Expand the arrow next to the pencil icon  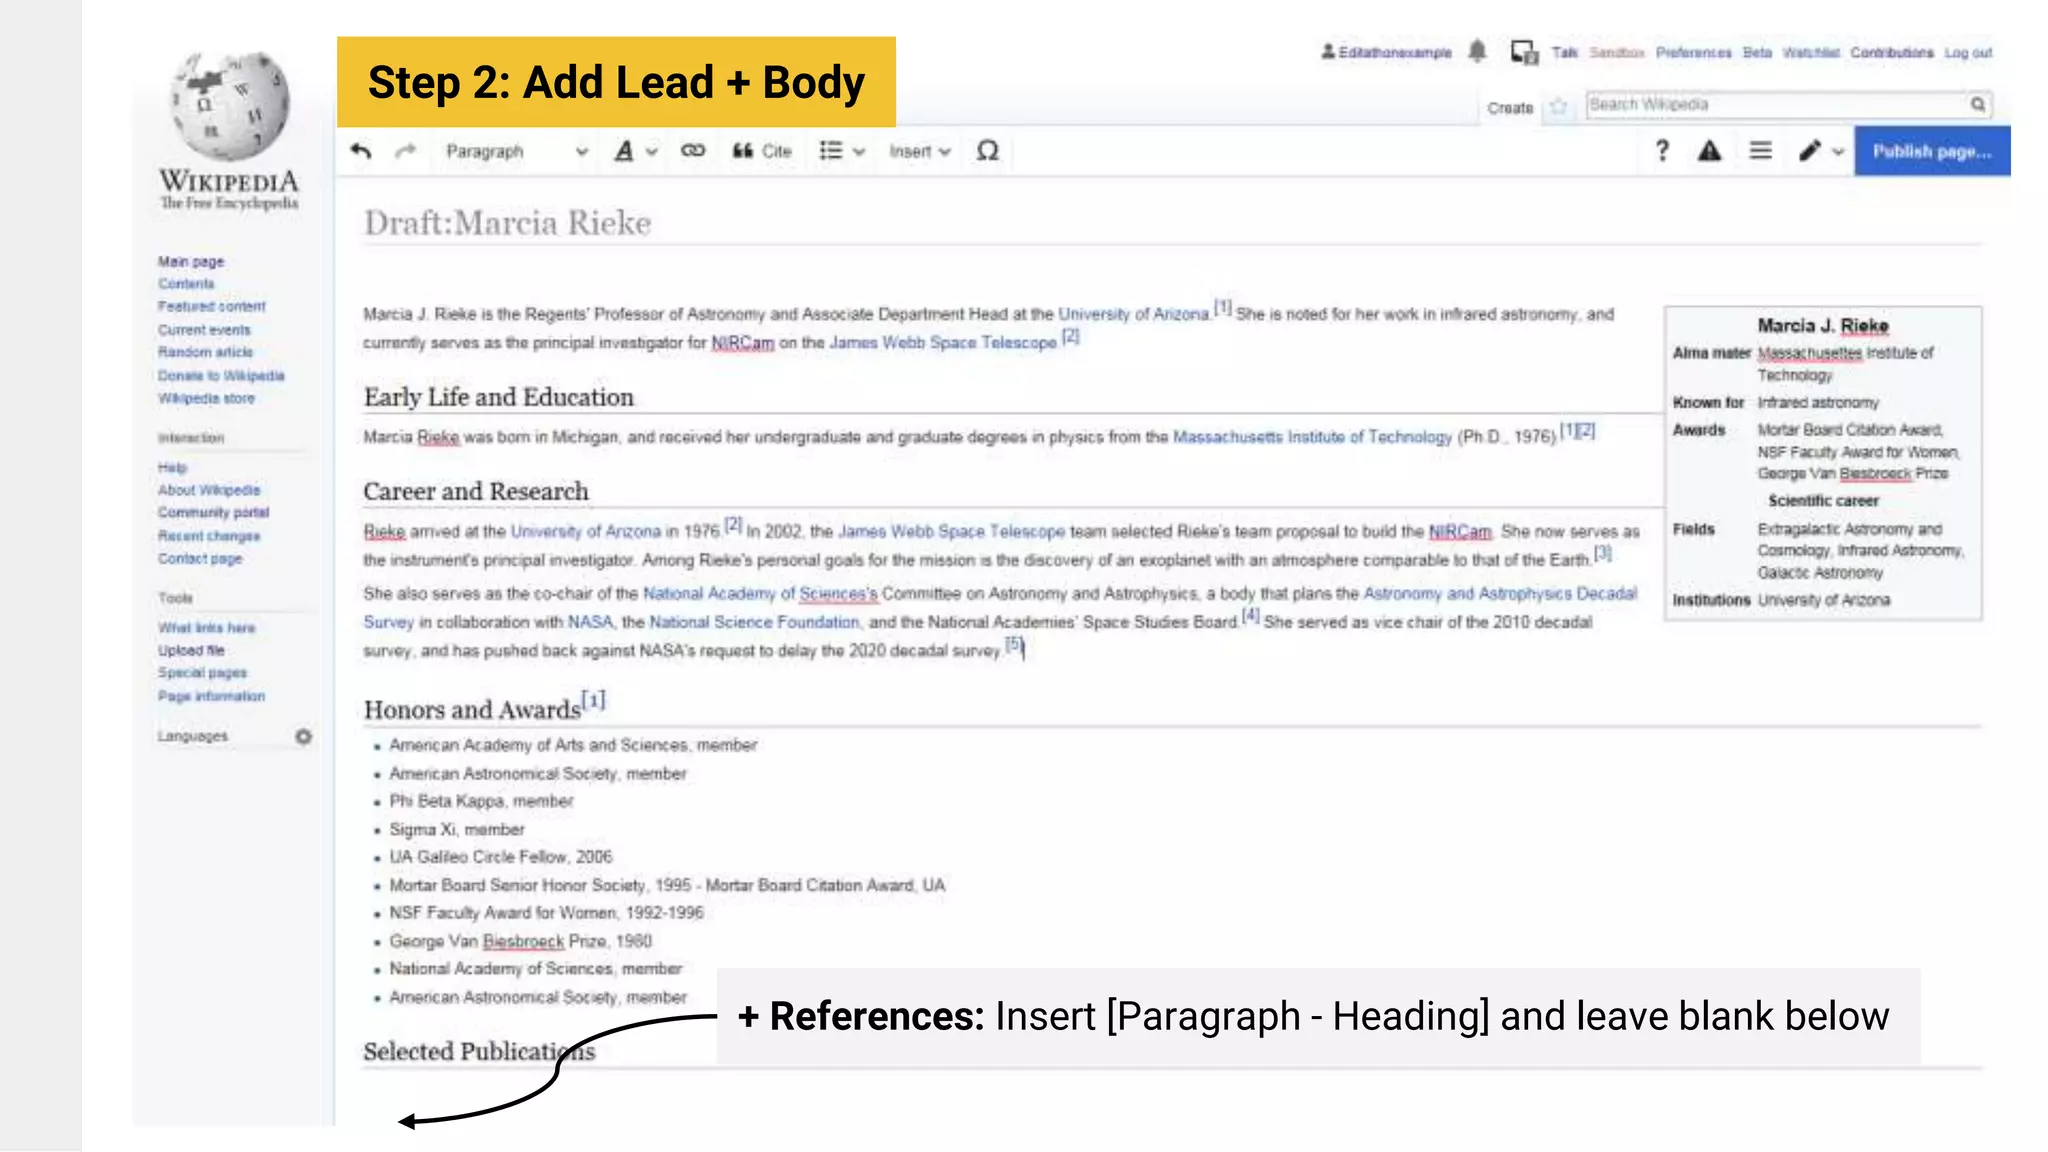click(x=1838, y=152)
